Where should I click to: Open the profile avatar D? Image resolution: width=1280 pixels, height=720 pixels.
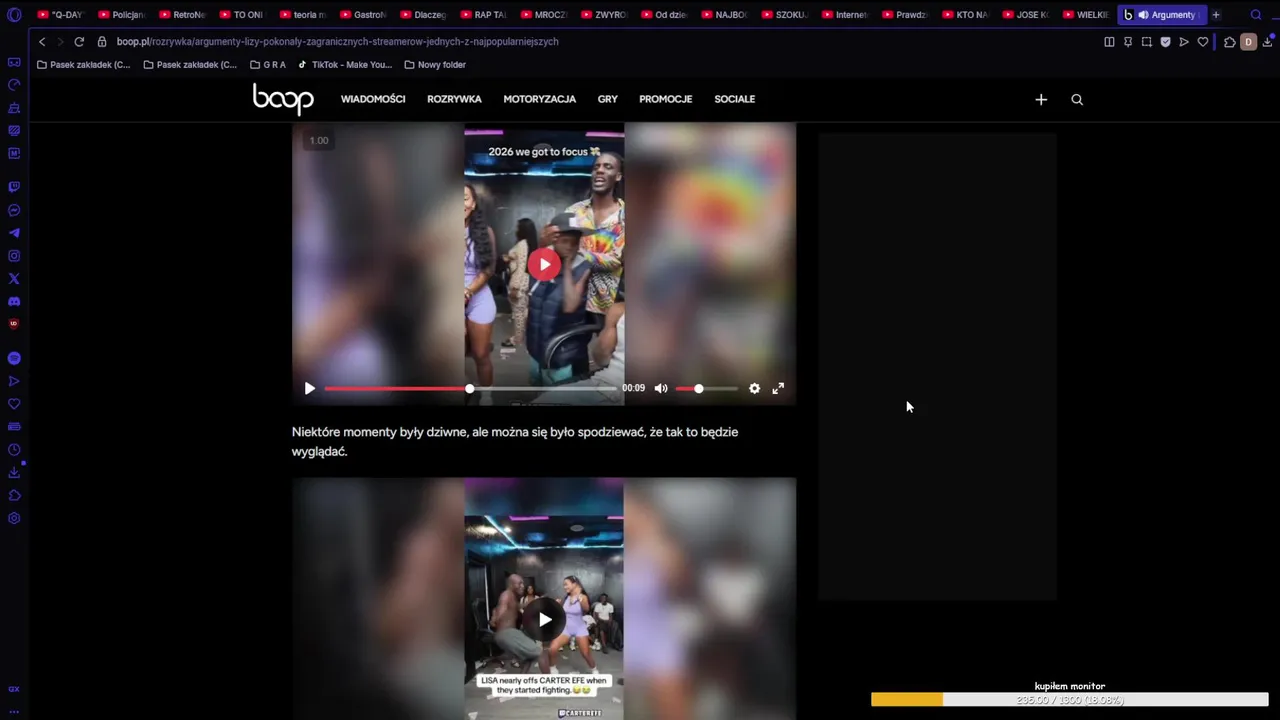[x=1248, y=42]
